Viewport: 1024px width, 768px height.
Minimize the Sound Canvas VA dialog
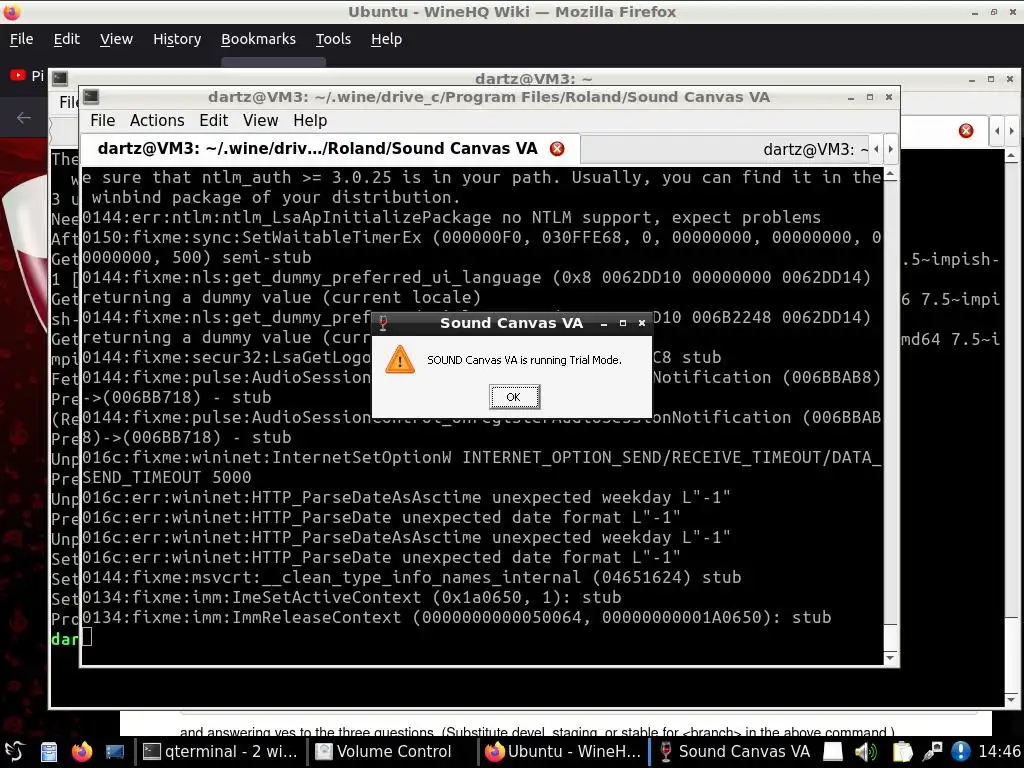pos(604,323)
